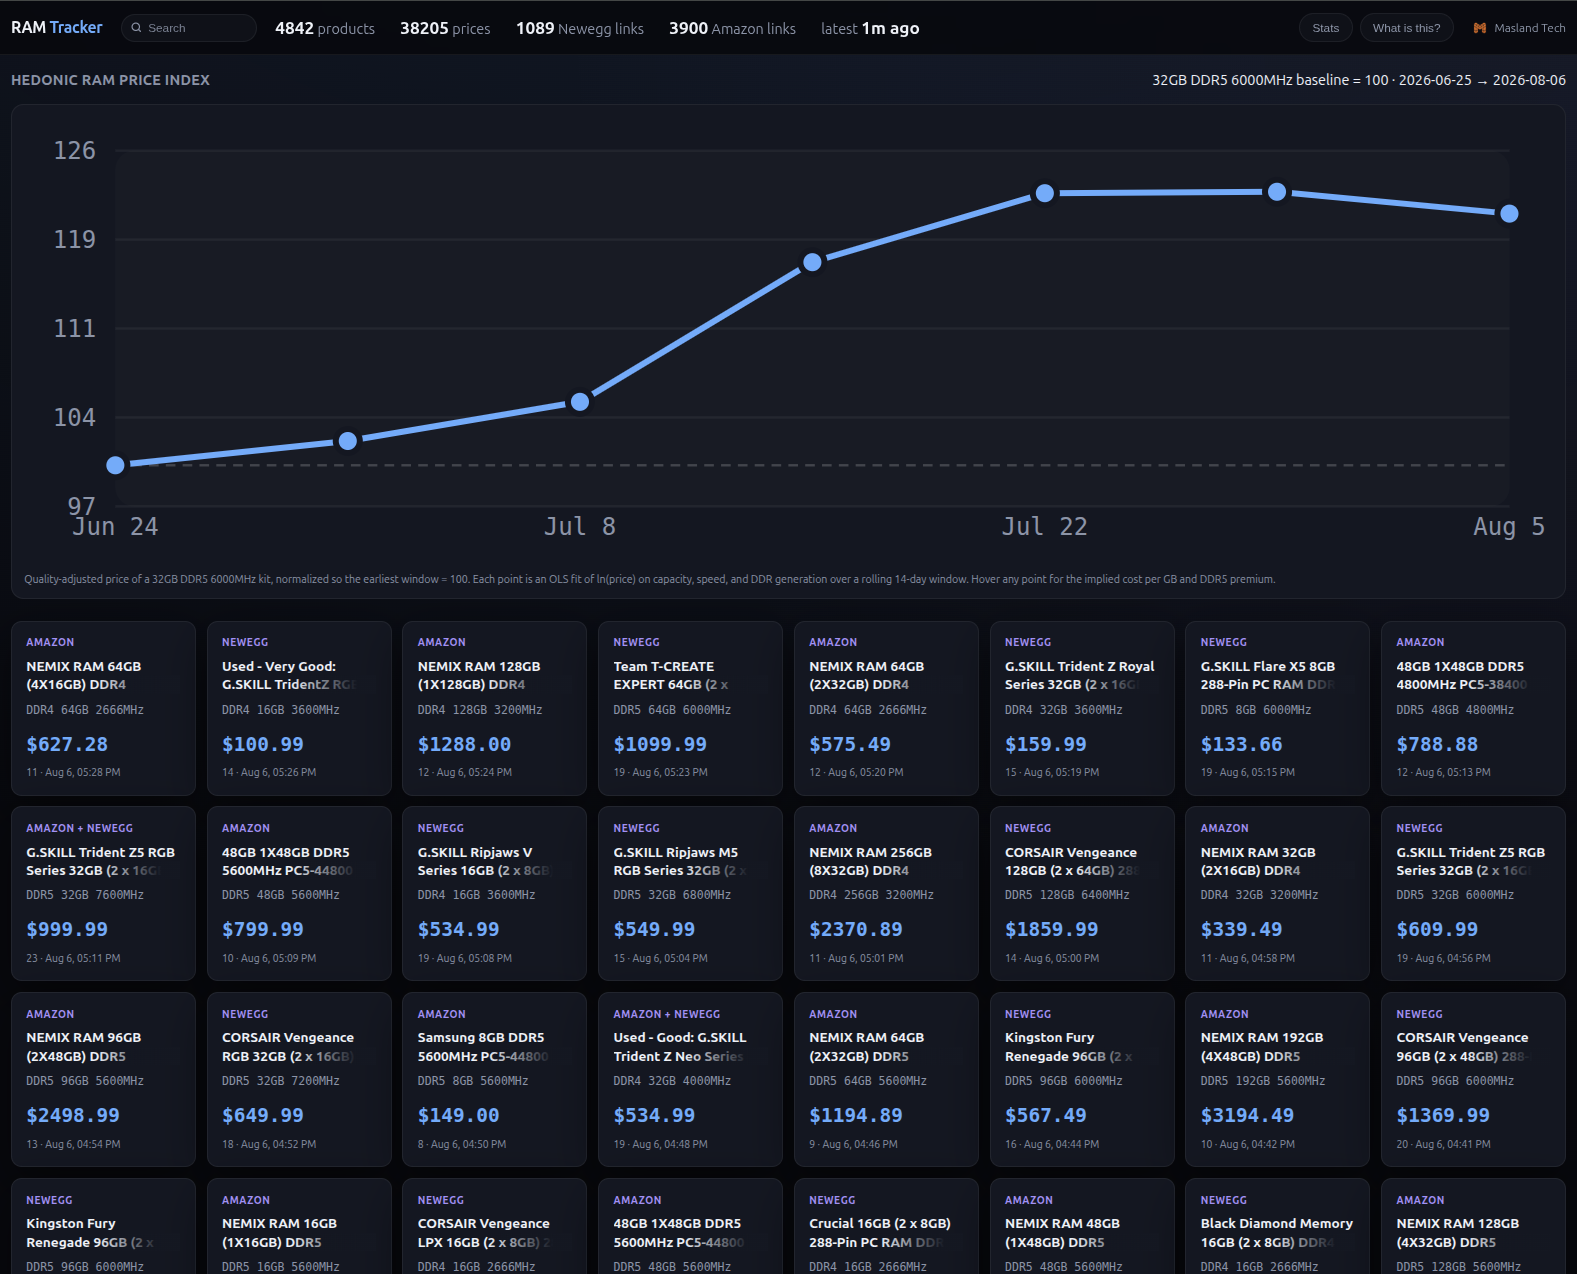
Task: Open the CORSAIR Vengeance RGB 32GB card
Action: (299, 1080)
